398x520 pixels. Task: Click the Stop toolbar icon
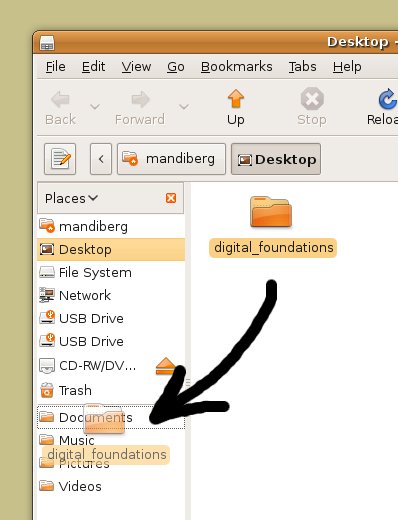[x=312, y=99]
